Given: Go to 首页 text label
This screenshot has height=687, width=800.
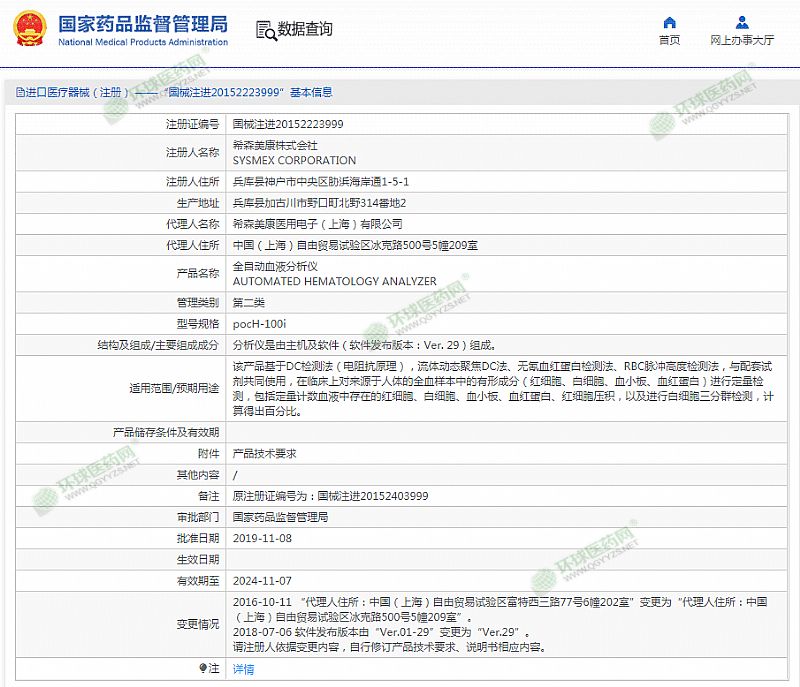Looking at the screenshot, I should pos(669,41).
